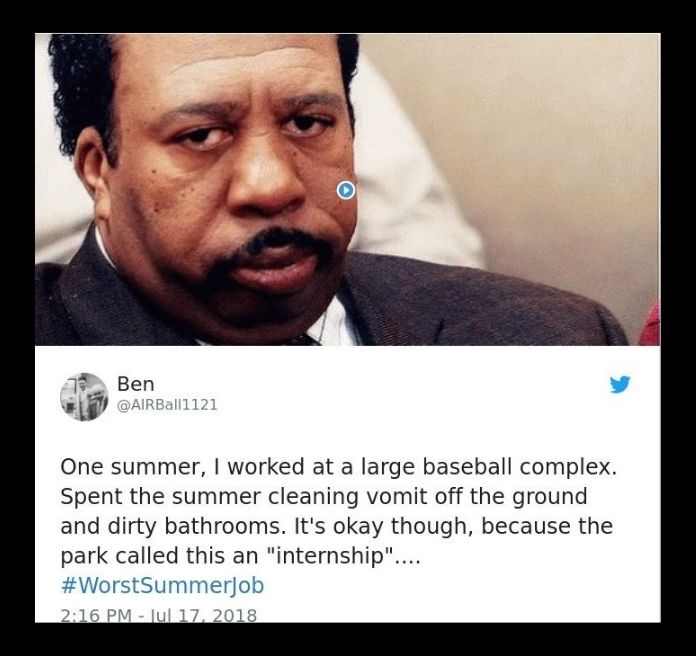Click the words baseball complex in the tweet
Screen dimensions: 696x656
[519, 467]
